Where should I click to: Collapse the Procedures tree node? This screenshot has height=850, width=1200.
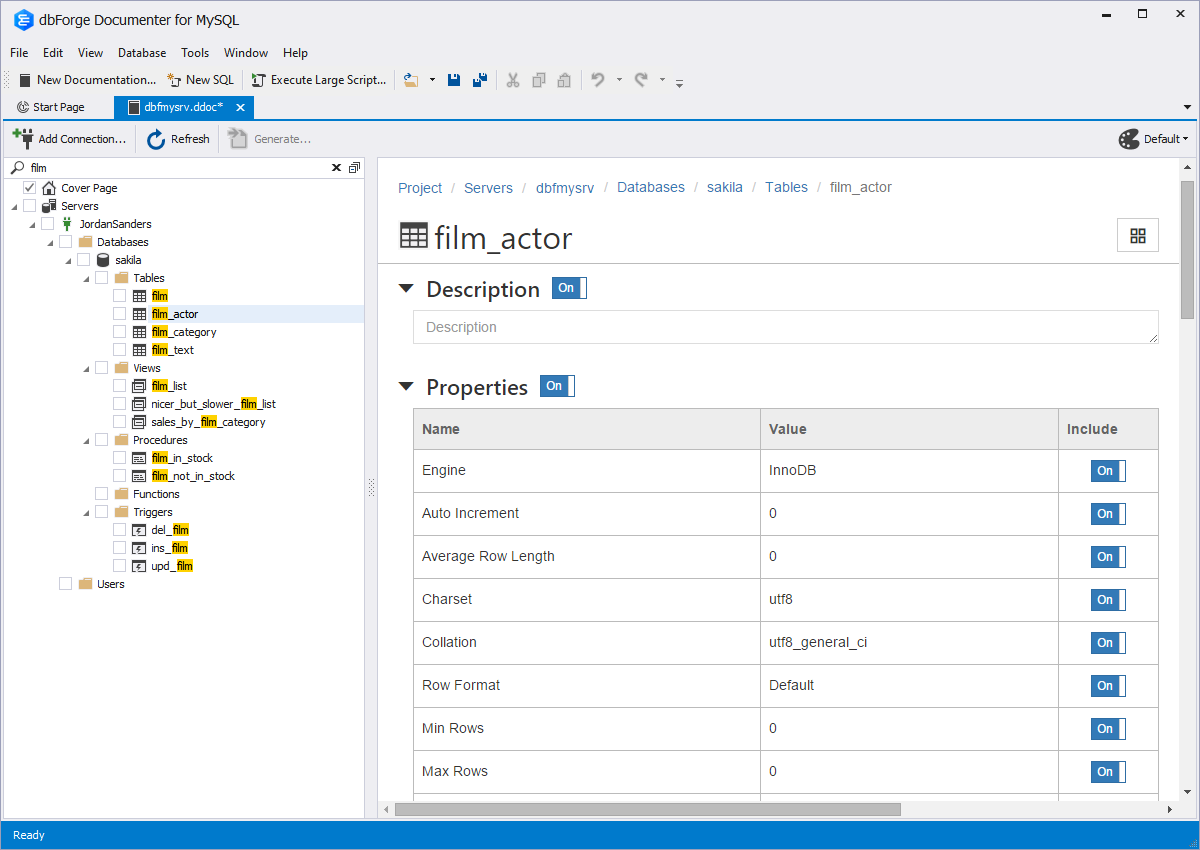tap(86, 441)
